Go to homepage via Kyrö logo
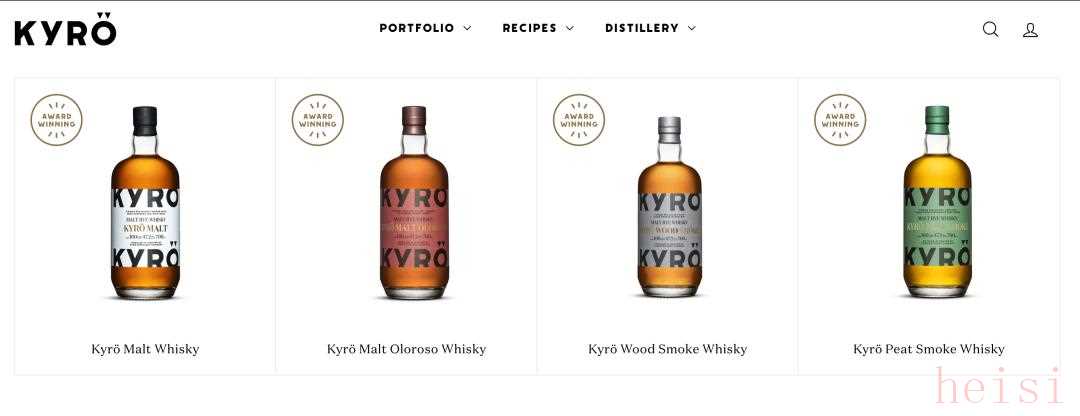Viewport: 1080px width, 416px height. (65, 29)
